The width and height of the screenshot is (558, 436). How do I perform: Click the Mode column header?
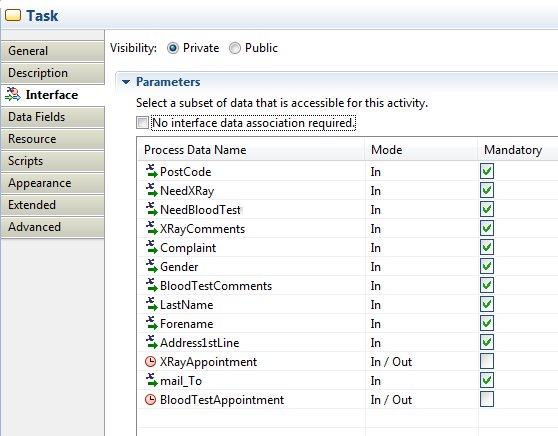tap(421, 150)
